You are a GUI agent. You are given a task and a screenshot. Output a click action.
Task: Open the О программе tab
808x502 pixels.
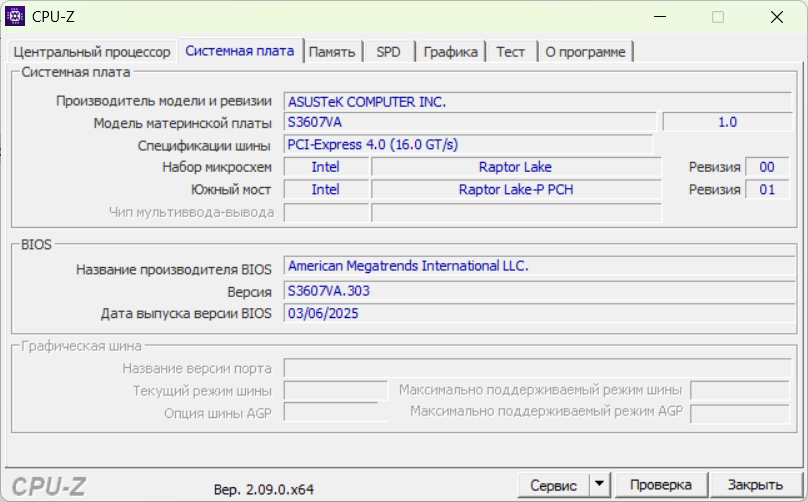pyautogui.click(x=585, y=52)
